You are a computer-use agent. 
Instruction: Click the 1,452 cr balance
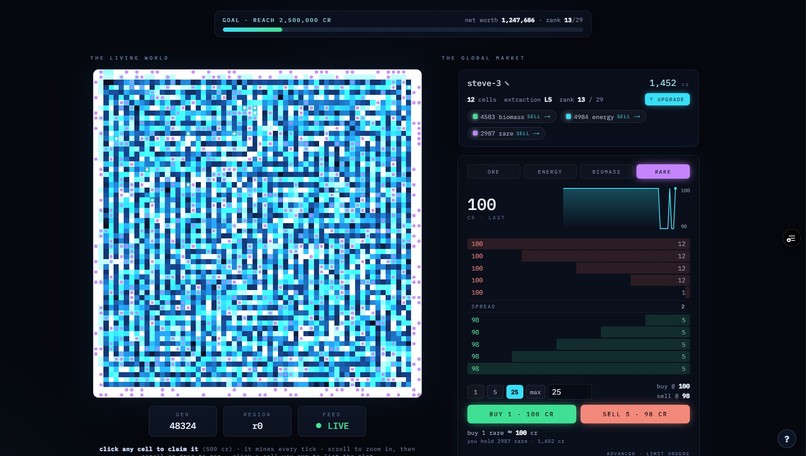point(668,83)
